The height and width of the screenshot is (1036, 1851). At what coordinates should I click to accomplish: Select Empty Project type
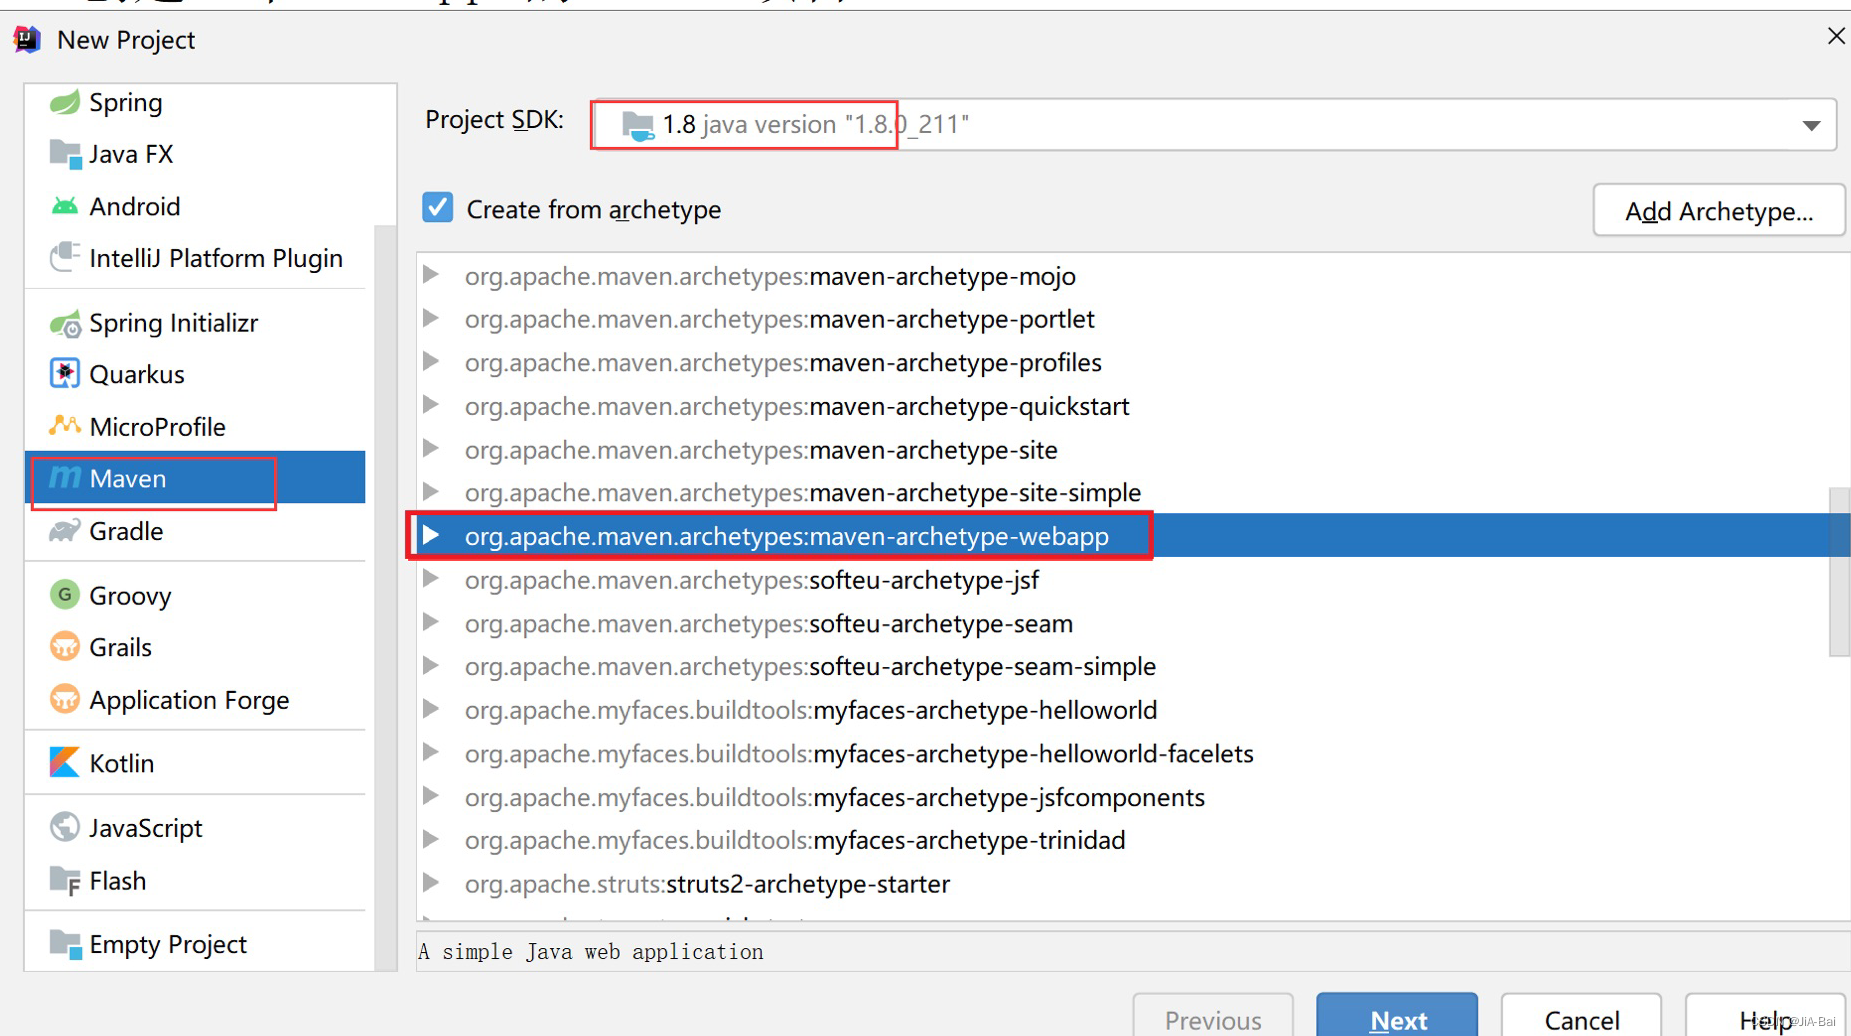pyautogui.click(x=195, y=943)
